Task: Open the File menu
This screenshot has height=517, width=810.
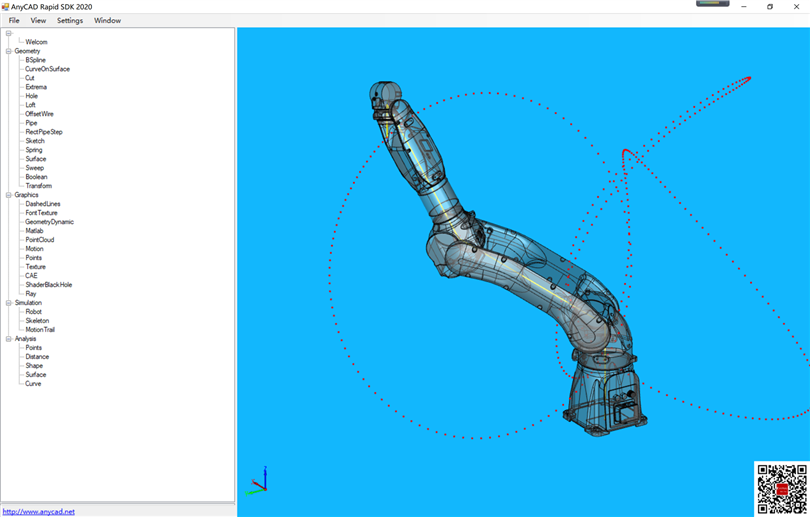Action: (14, 20)
